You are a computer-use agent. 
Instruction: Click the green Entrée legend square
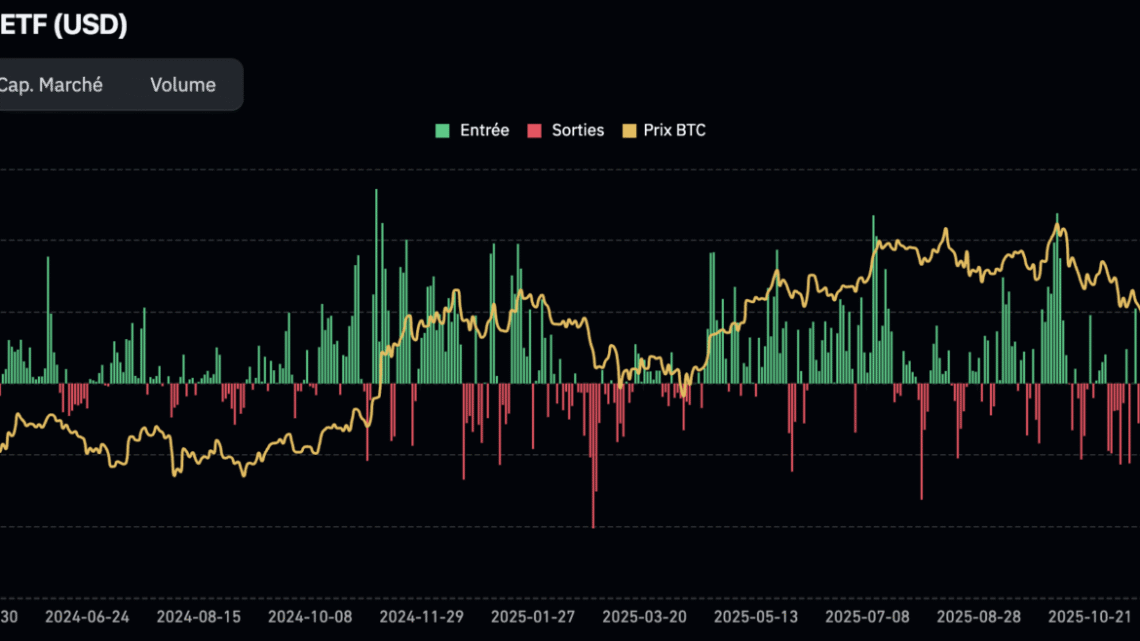(x=443, y=130)
